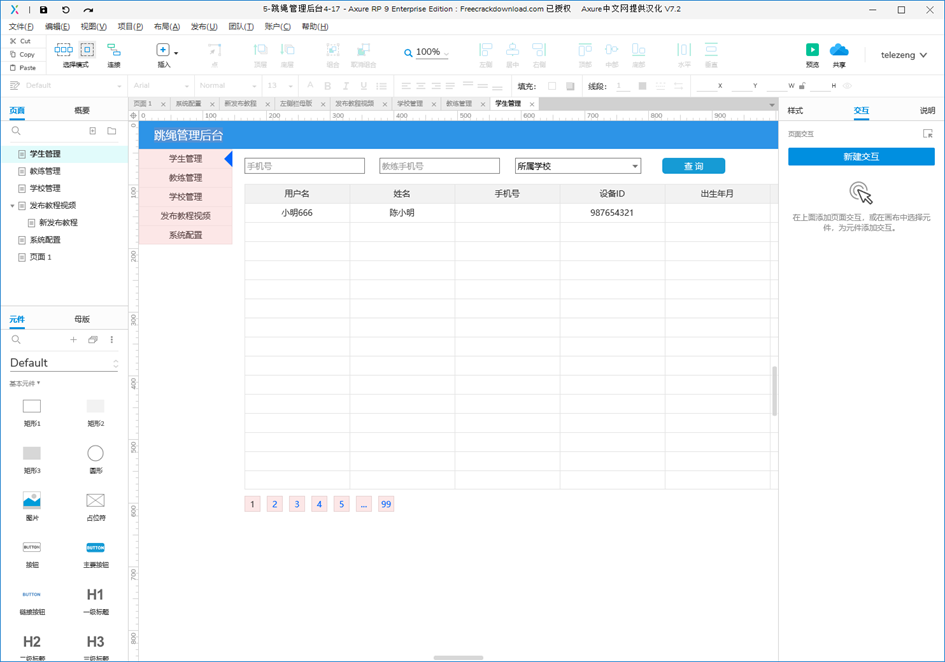
Task: Align horizontal center with 居中 icon
Action: 512,49
